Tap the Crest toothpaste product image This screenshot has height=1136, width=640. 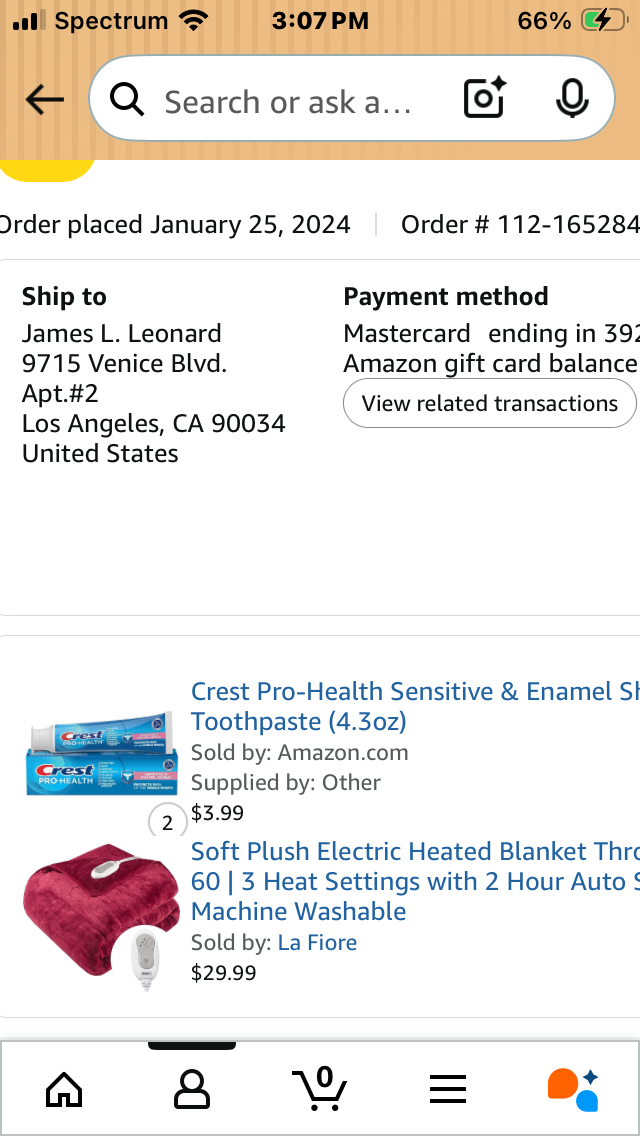(x=101, y=753)
